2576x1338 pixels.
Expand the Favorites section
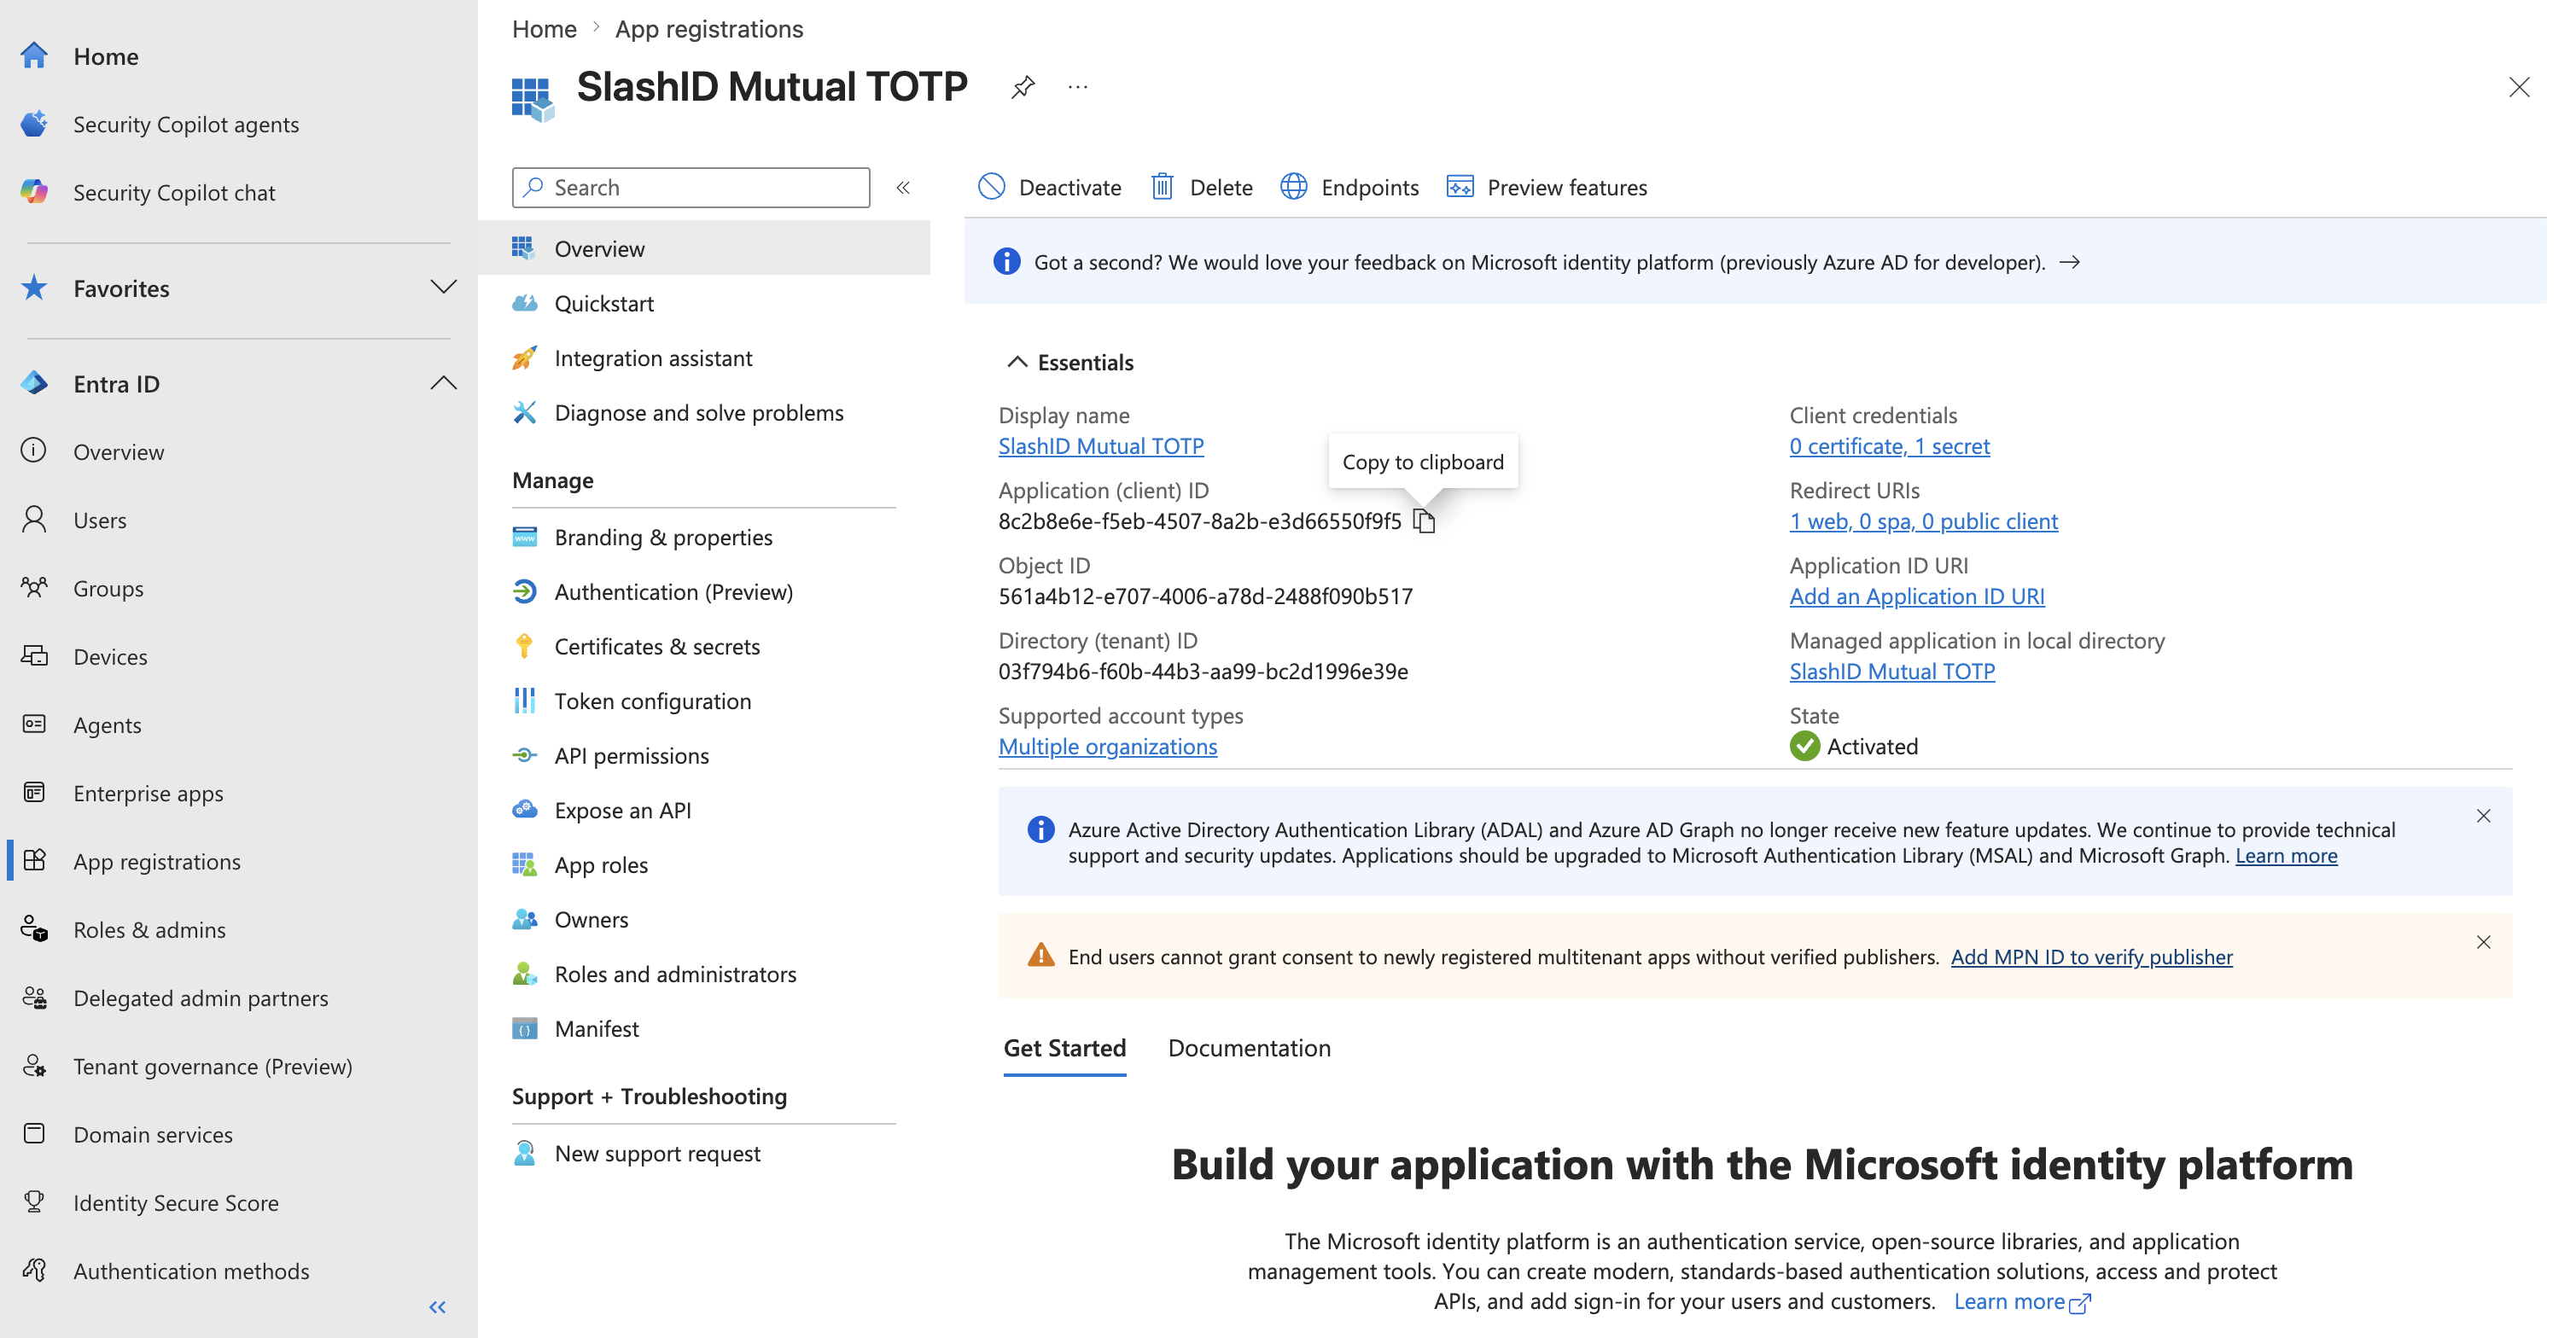coord(443,288)
